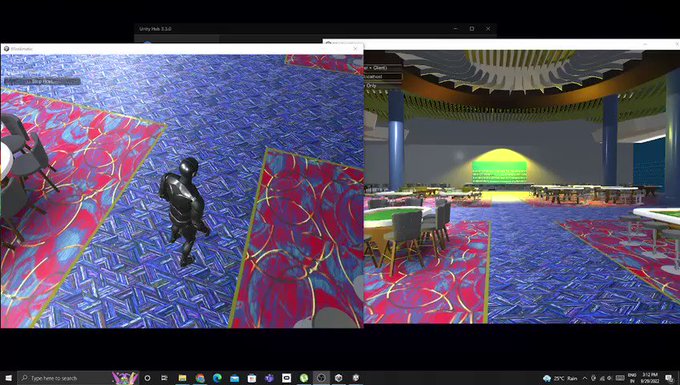680x385 pixels.
Task: Switch to the highlighted Unity player taskbar icon
Action: click(x=321, y=378)
